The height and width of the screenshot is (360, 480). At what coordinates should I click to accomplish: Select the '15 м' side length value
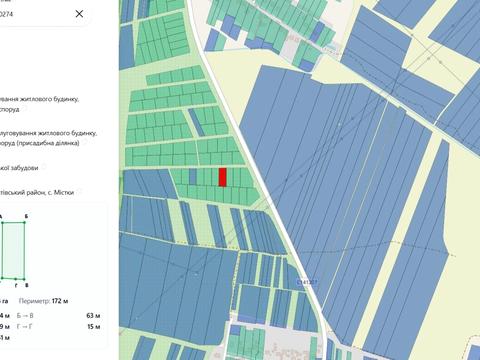(94, 326)
